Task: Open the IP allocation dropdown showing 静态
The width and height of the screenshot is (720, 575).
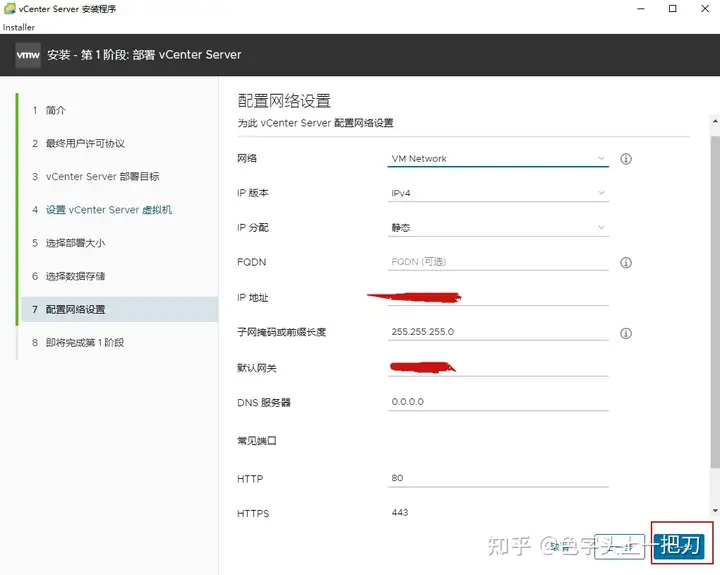Action: point(498,227)
